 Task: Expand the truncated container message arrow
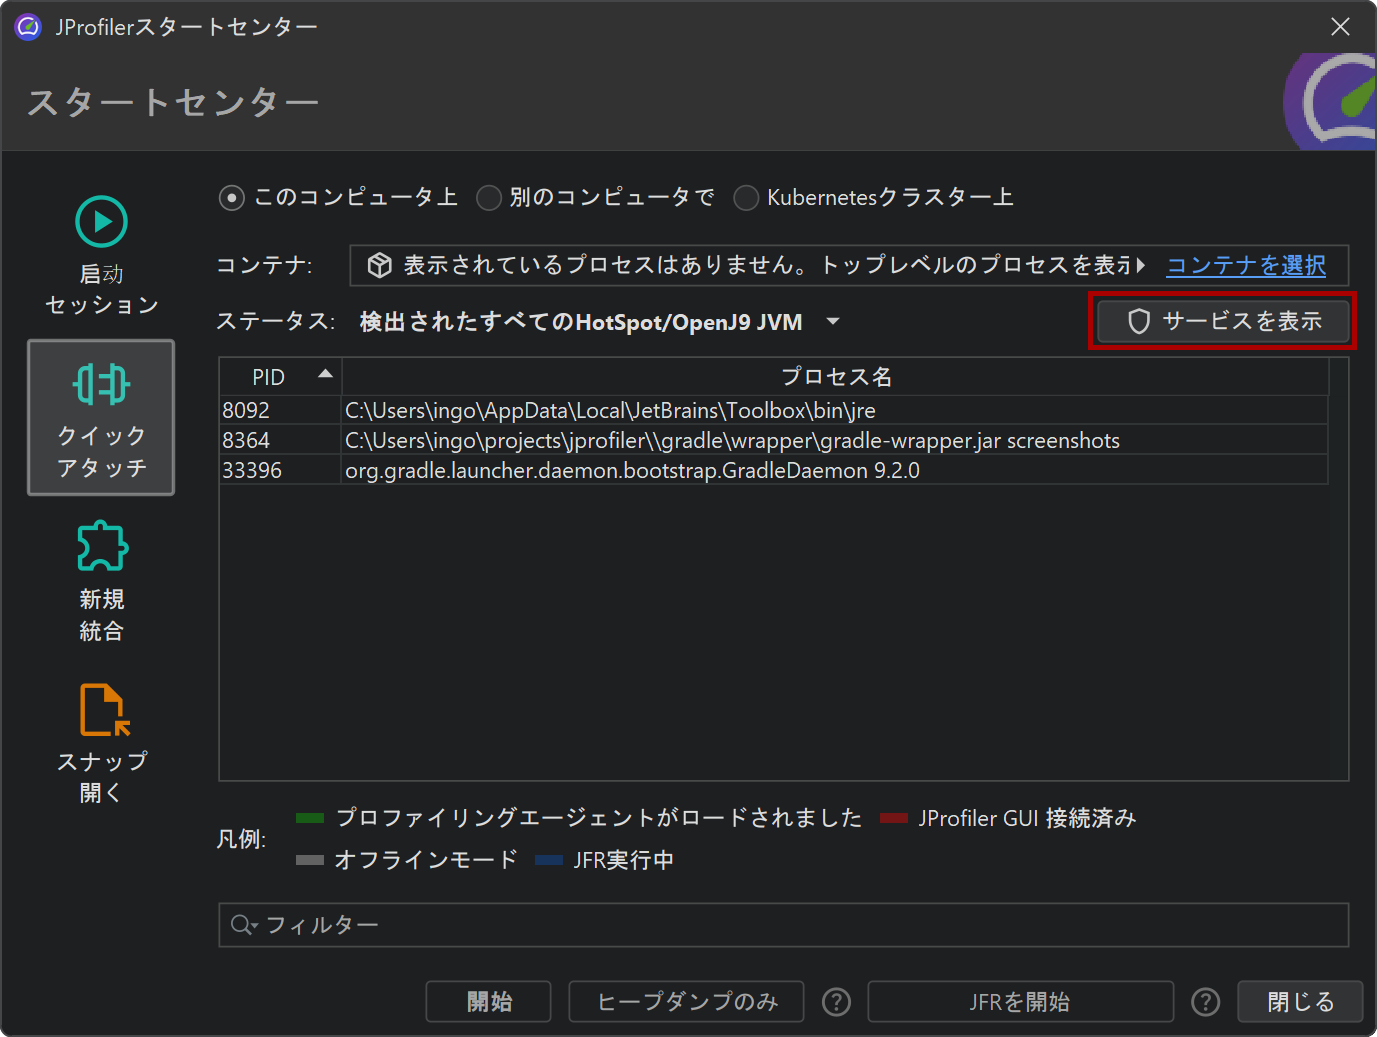(1141, 265)
